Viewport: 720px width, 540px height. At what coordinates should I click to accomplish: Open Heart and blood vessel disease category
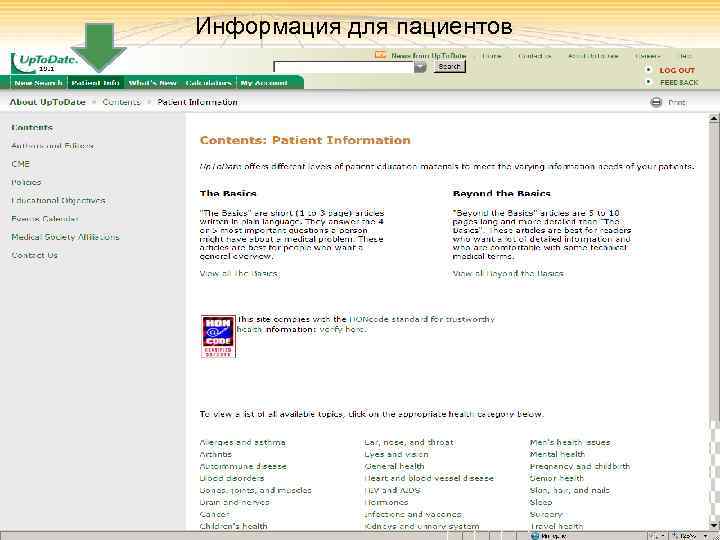pos(429,478)
